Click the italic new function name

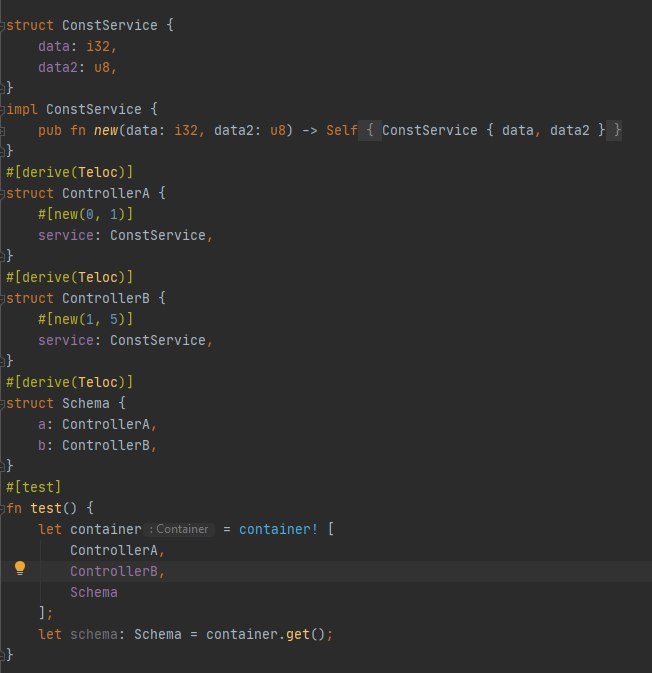tap(106, 130)
